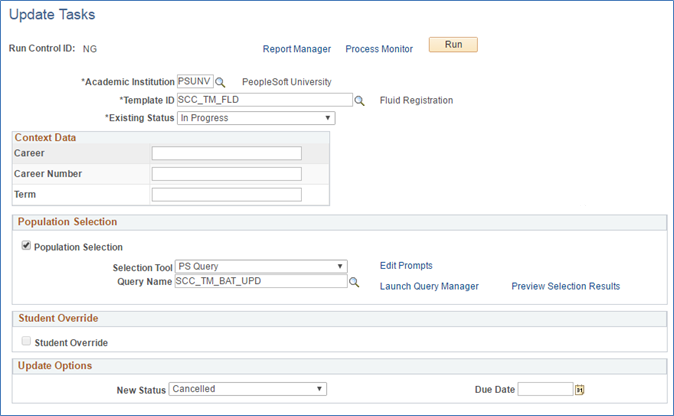Click the PeopleSoft University description text
The height and width of the screenshot is (416, 674).
pos(287,82)
